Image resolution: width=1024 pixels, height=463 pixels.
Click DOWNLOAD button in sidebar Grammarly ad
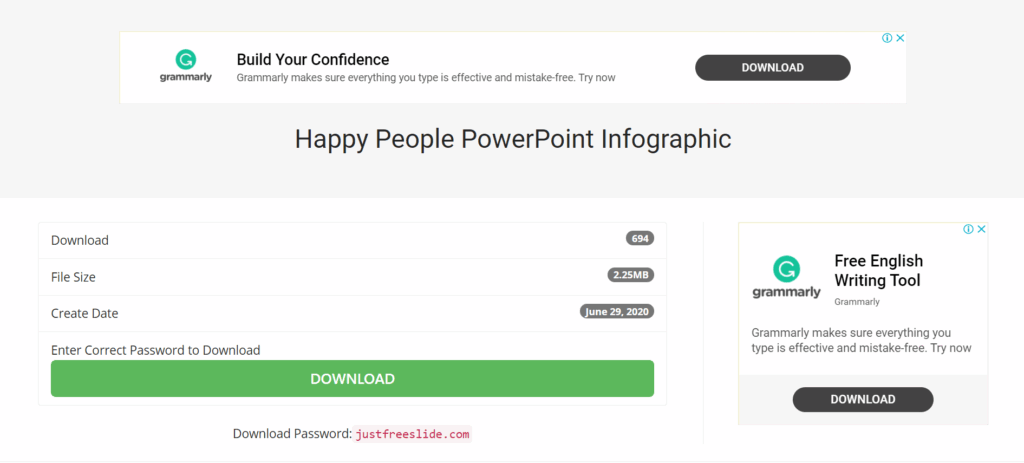[863, 400]
